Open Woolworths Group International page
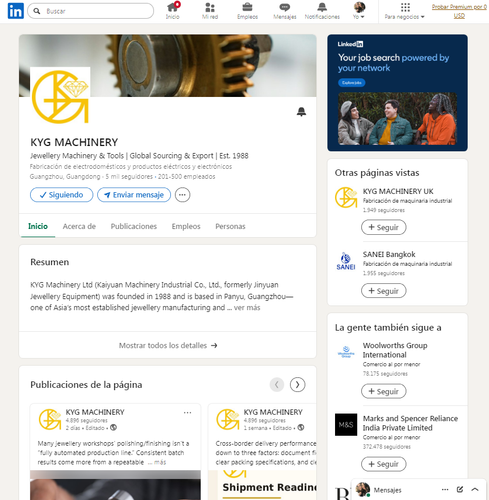The image size is (489, 500). [395, 350]
